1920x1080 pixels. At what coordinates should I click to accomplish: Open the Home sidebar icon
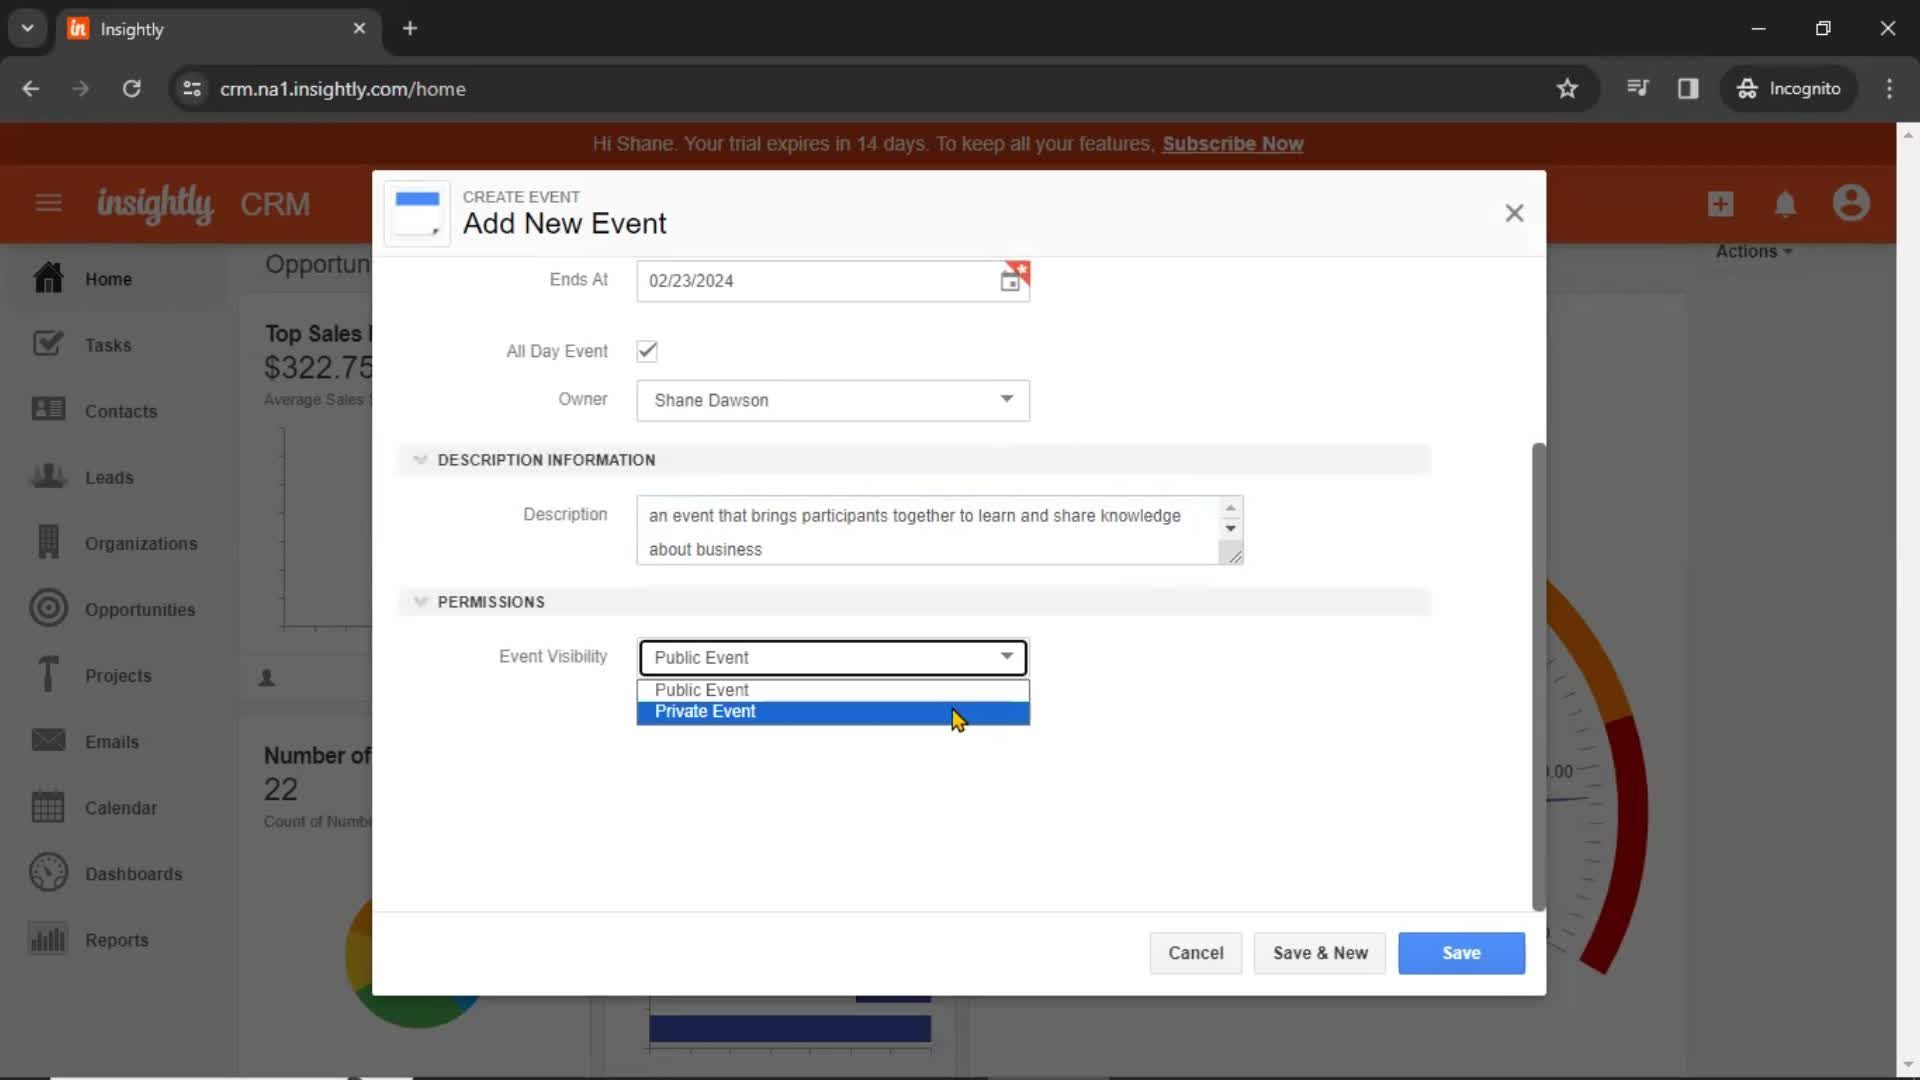(x=48, y=278)
